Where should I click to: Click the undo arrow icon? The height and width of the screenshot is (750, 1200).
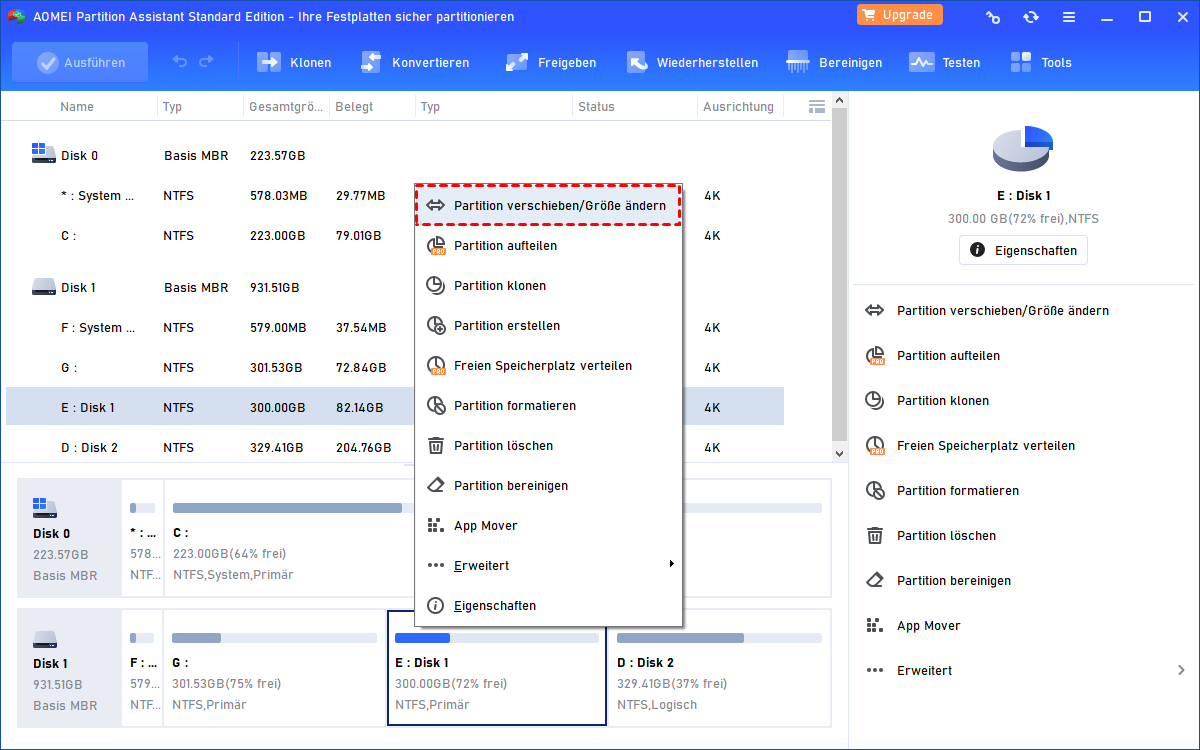(180, 62)
